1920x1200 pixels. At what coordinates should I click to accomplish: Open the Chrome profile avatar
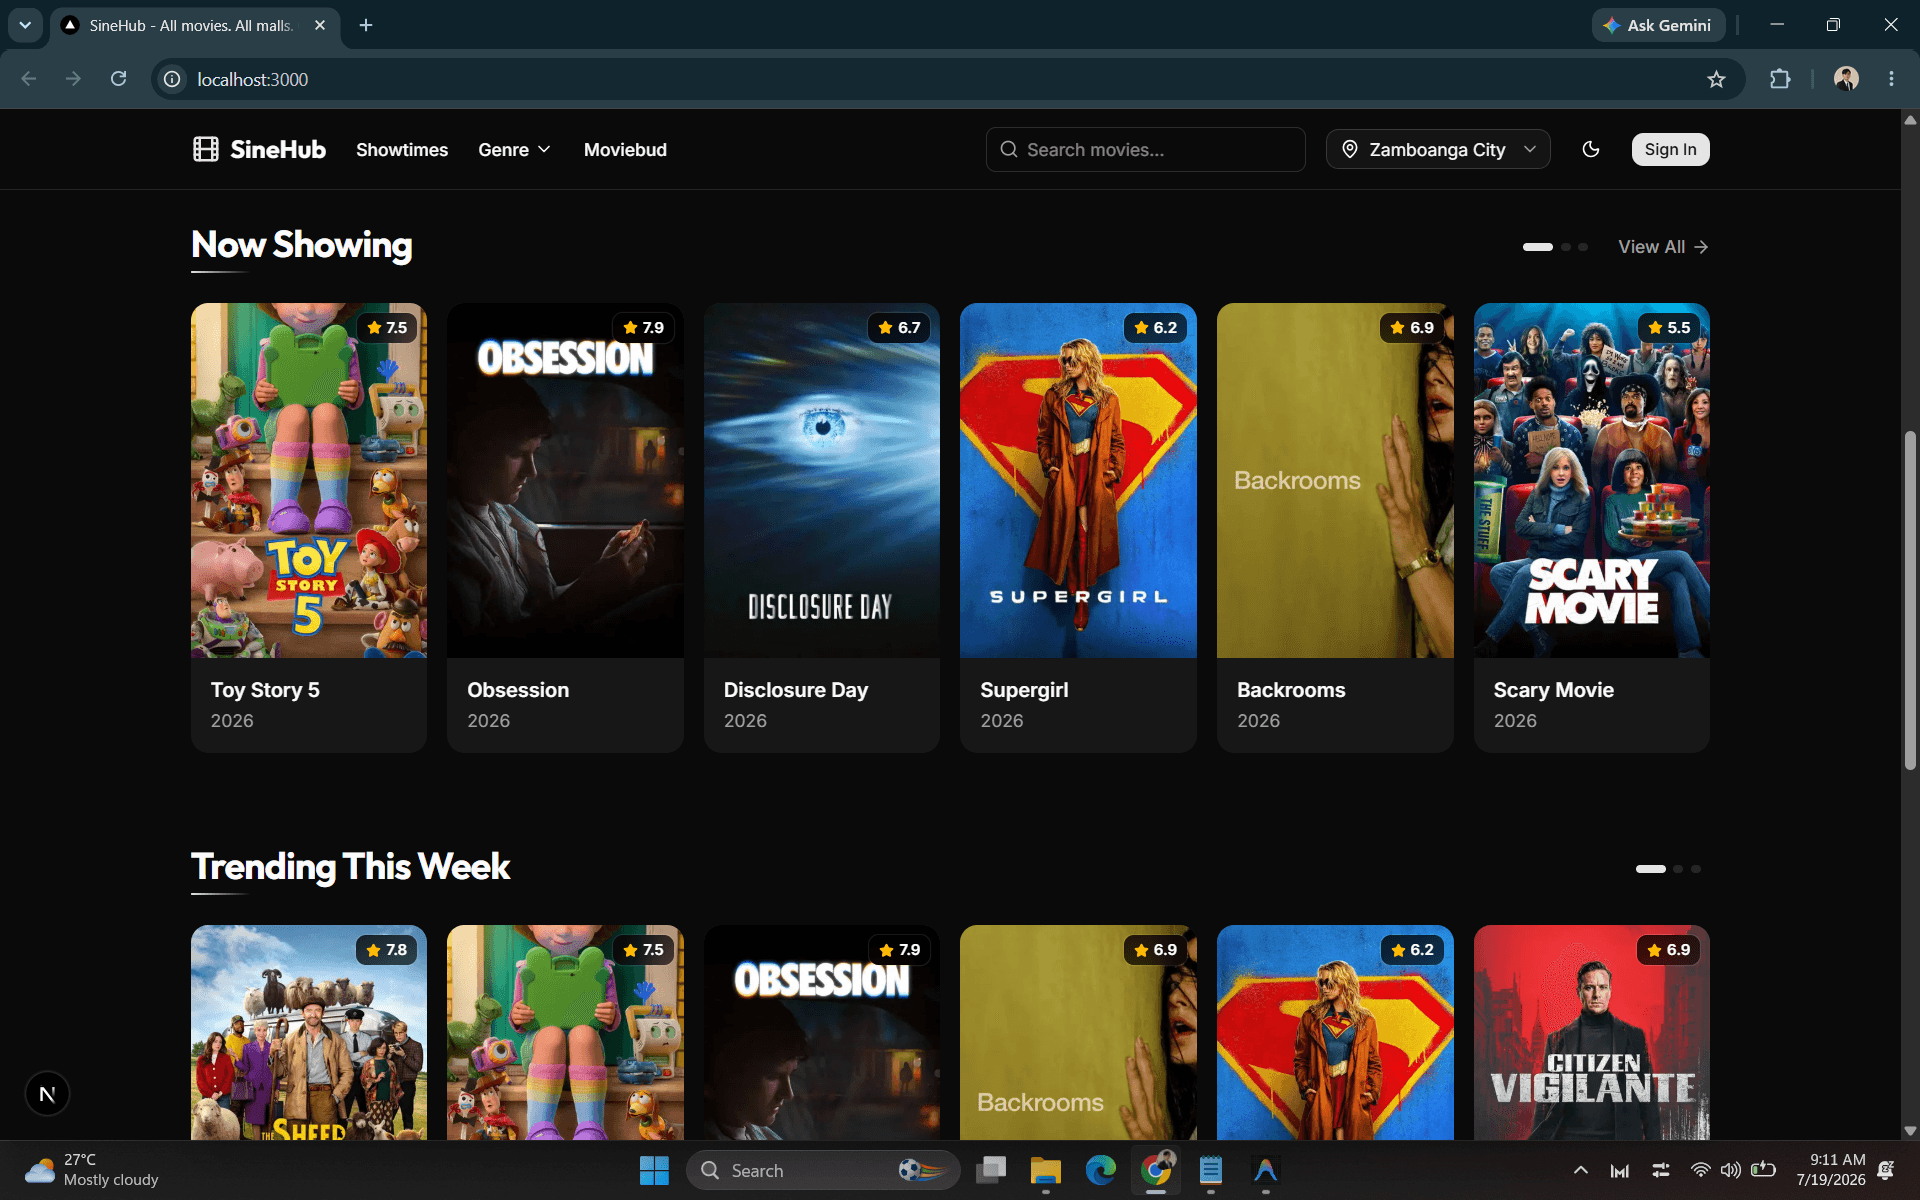tap(1846, 79)
